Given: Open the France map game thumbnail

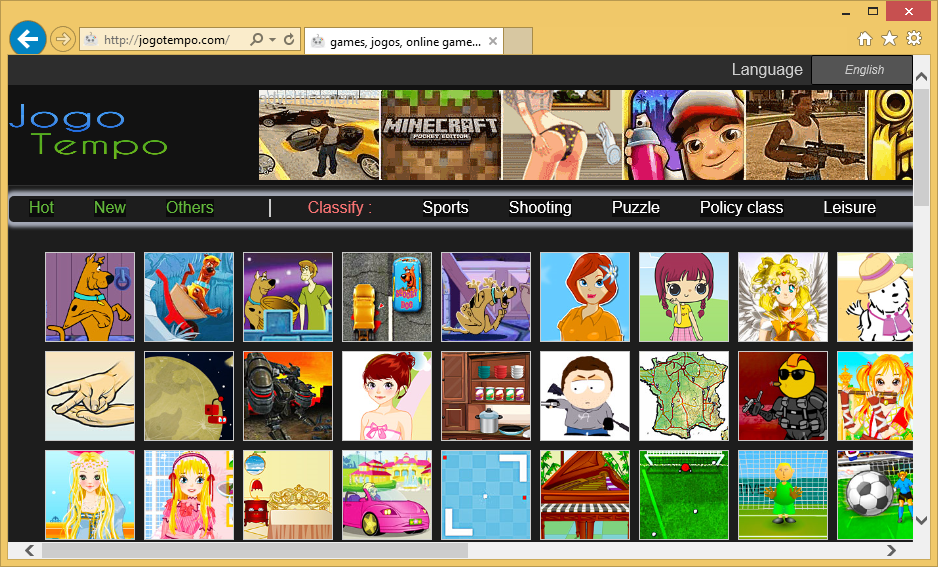Looking at the screenshot, I should [x=684, y=395].
